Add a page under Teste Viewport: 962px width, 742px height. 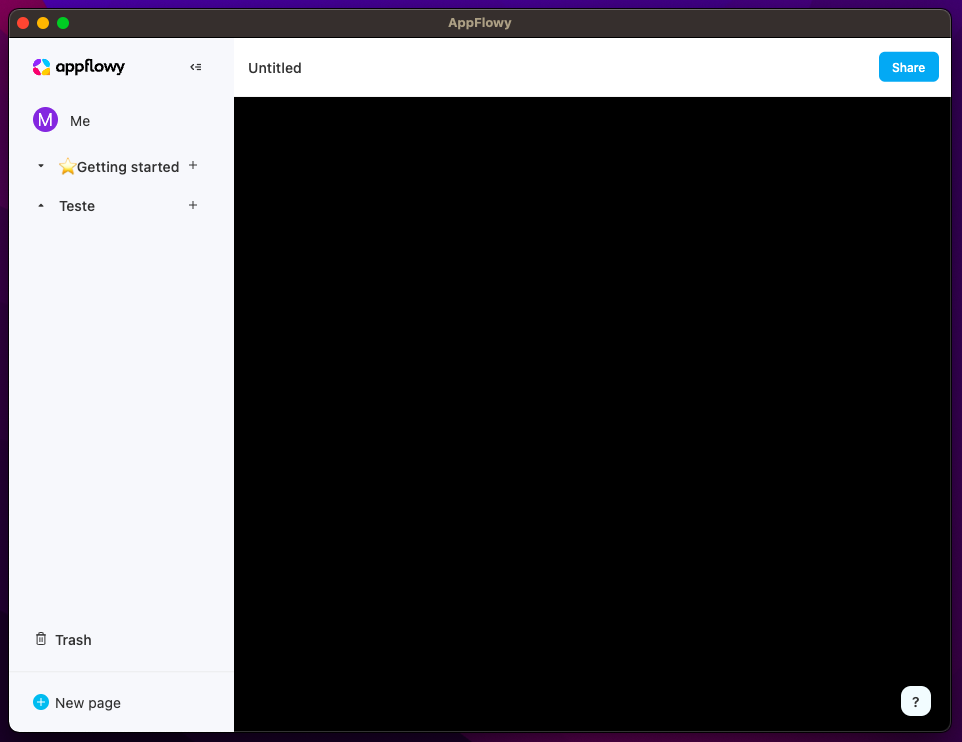tap(193, 205)
